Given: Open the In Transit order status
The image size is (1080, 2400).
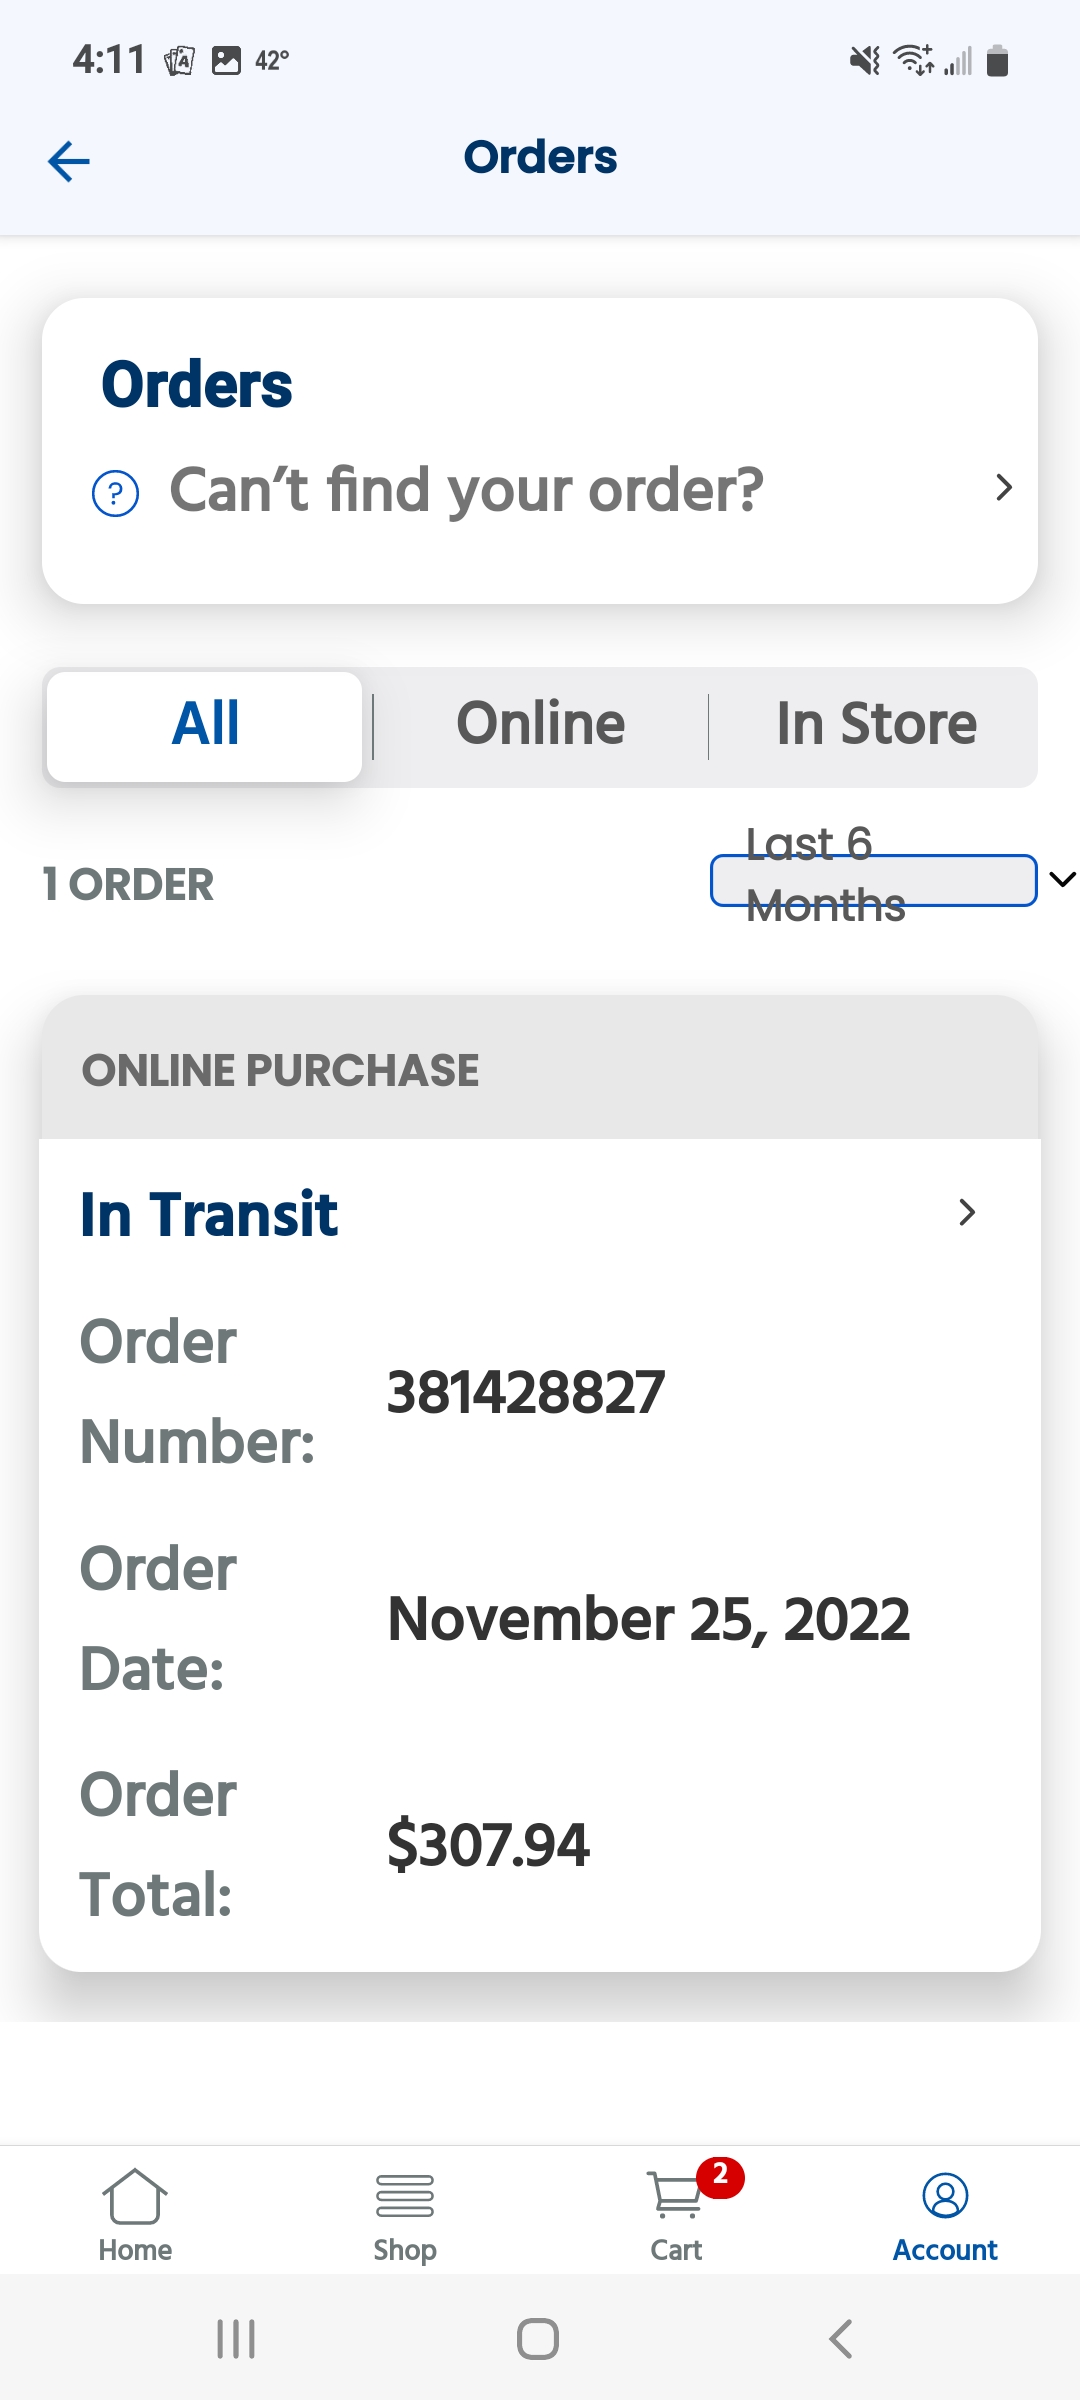Looking at the screenshot, I should (x=209, y=1214).
